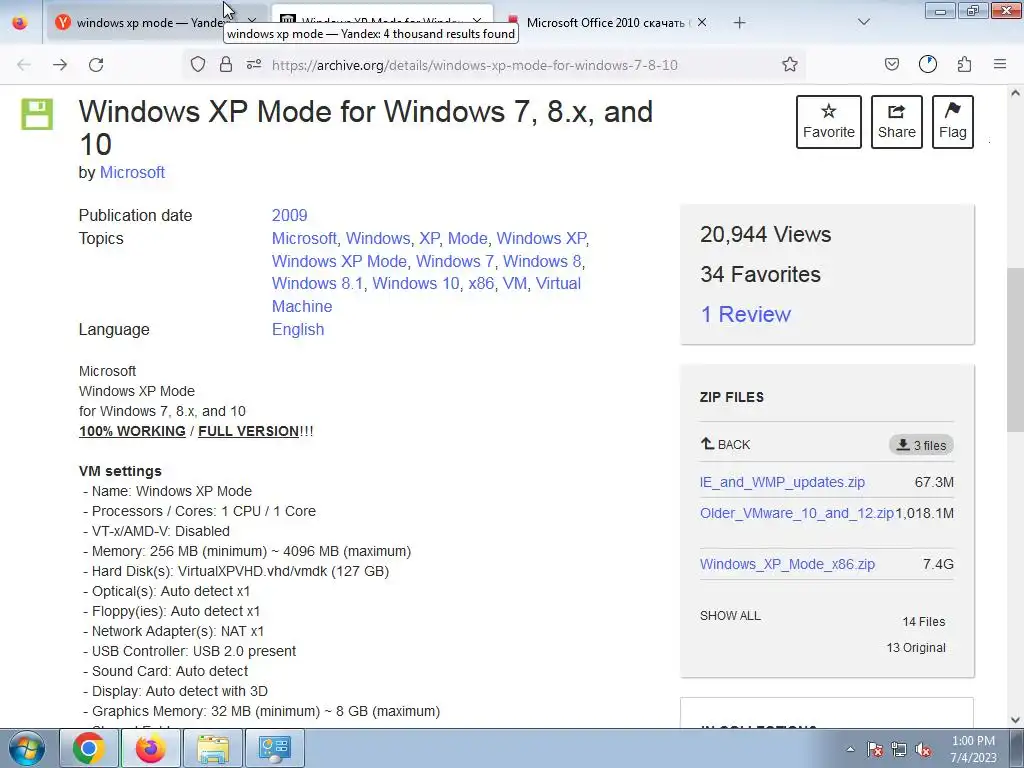Click the FULL VERSION text
The width and height of the screenshot is (1024, 768).
(x=248, y=432)
